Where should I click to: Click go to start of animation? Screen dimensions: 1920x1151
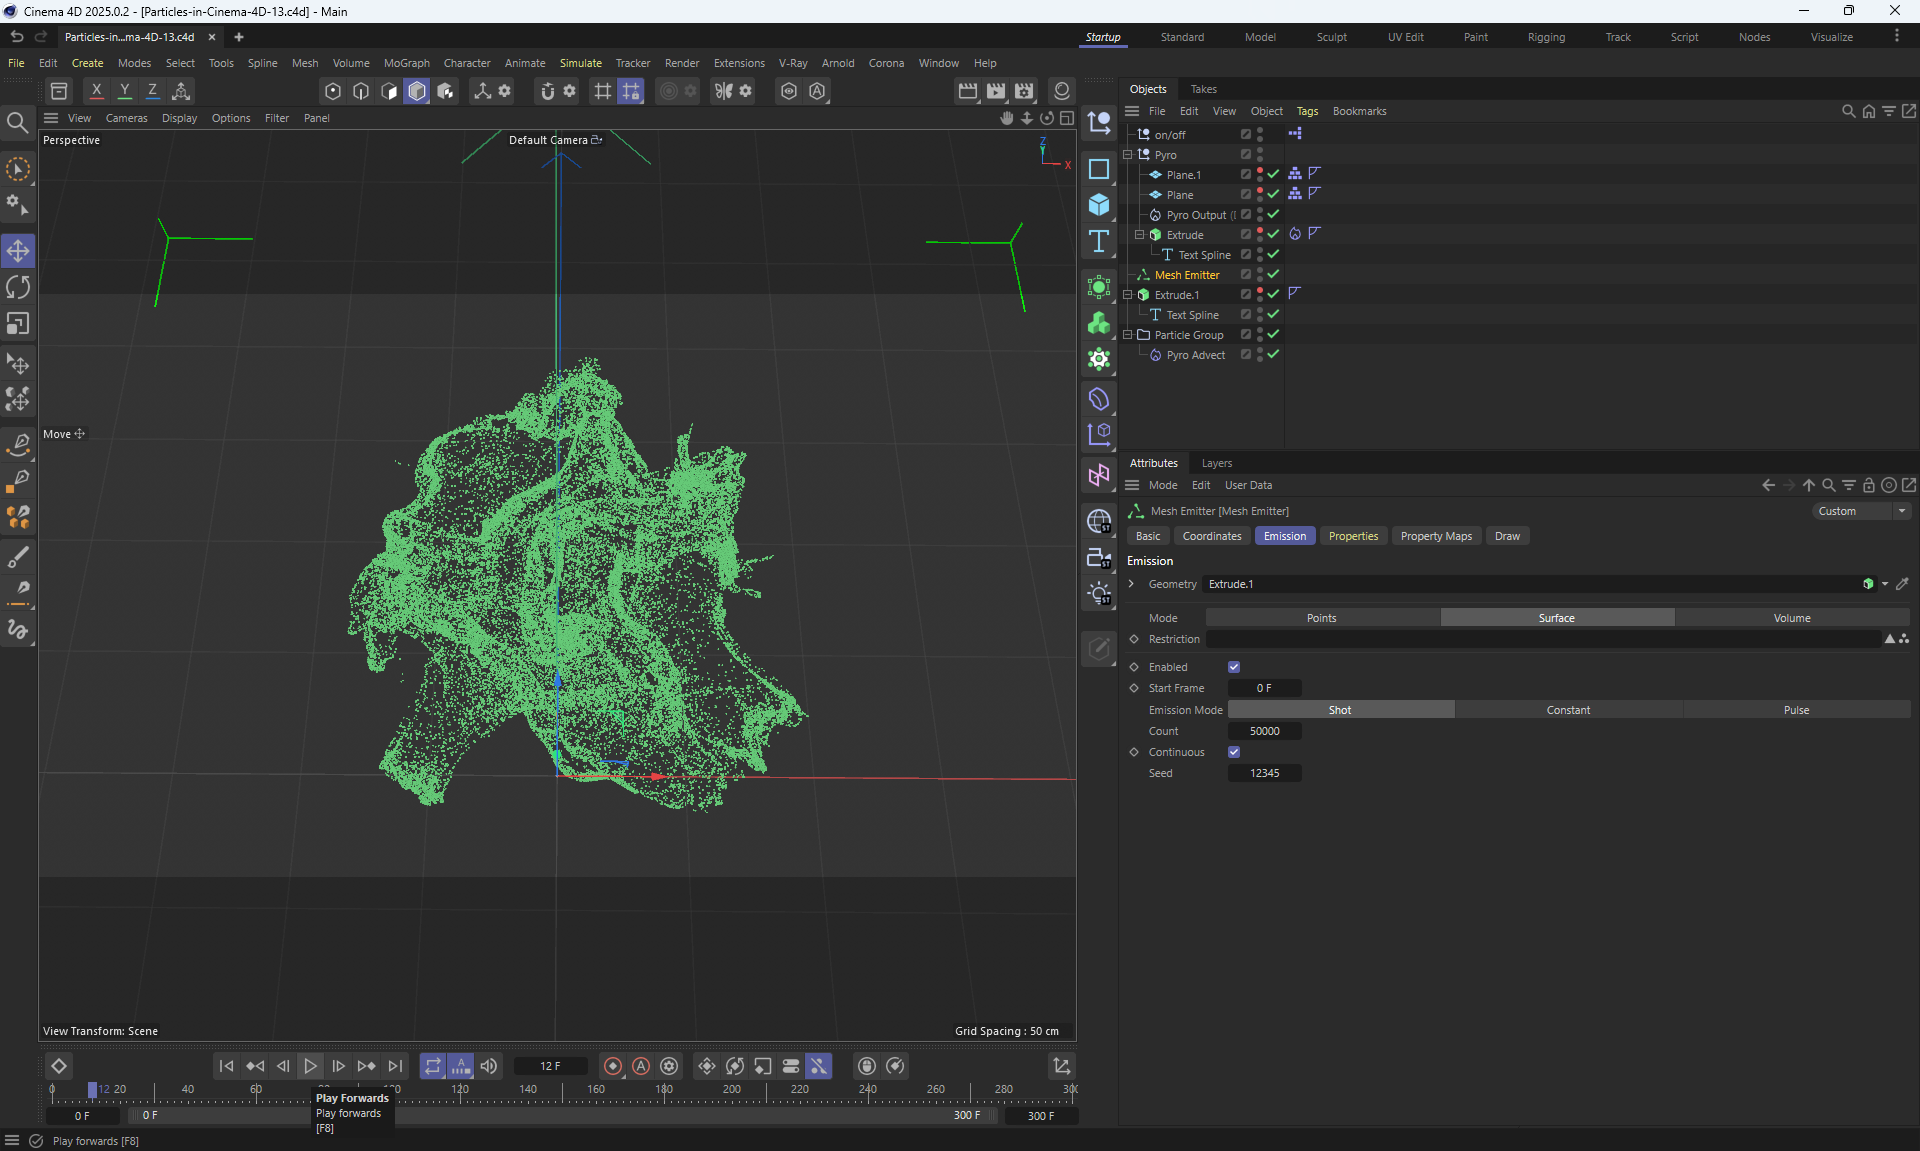(x=227, y=1066)
